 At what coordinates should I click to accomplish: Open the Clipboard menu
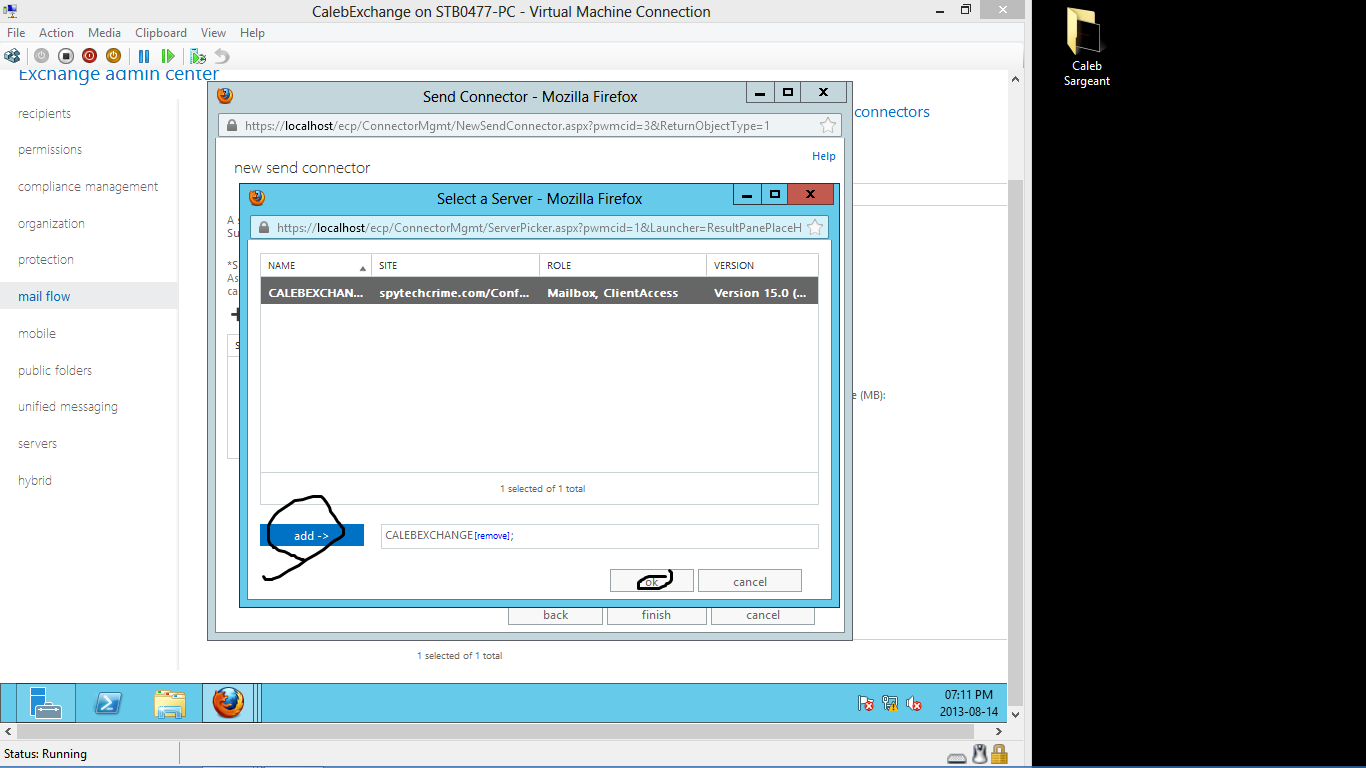pyautogui.click(x=161, y=33)
